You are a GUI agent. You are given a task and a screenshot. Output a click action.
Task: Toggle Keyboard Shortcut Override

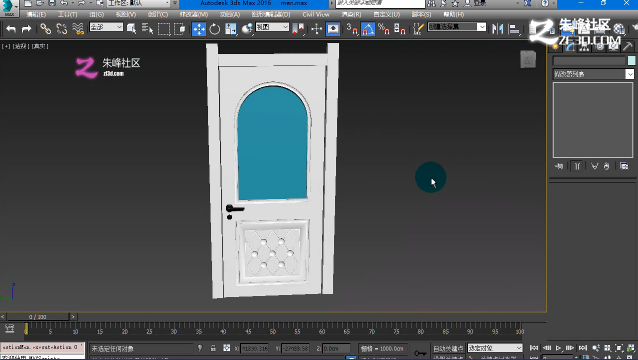[x=333, y=29]
